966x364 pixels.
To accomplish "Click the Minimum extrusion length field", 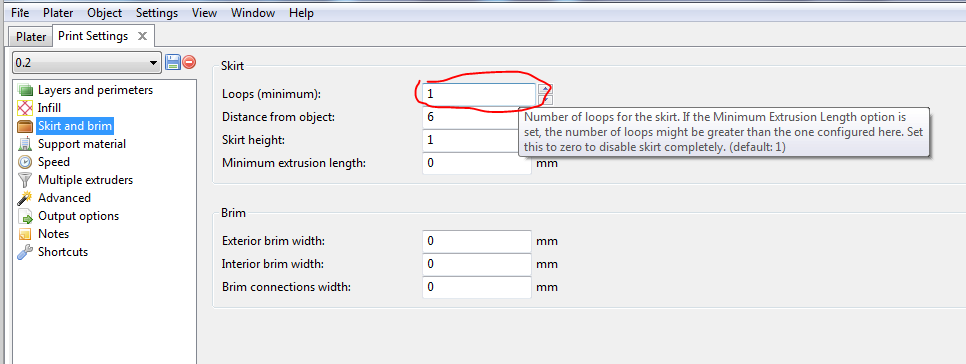I will point(477,164).
